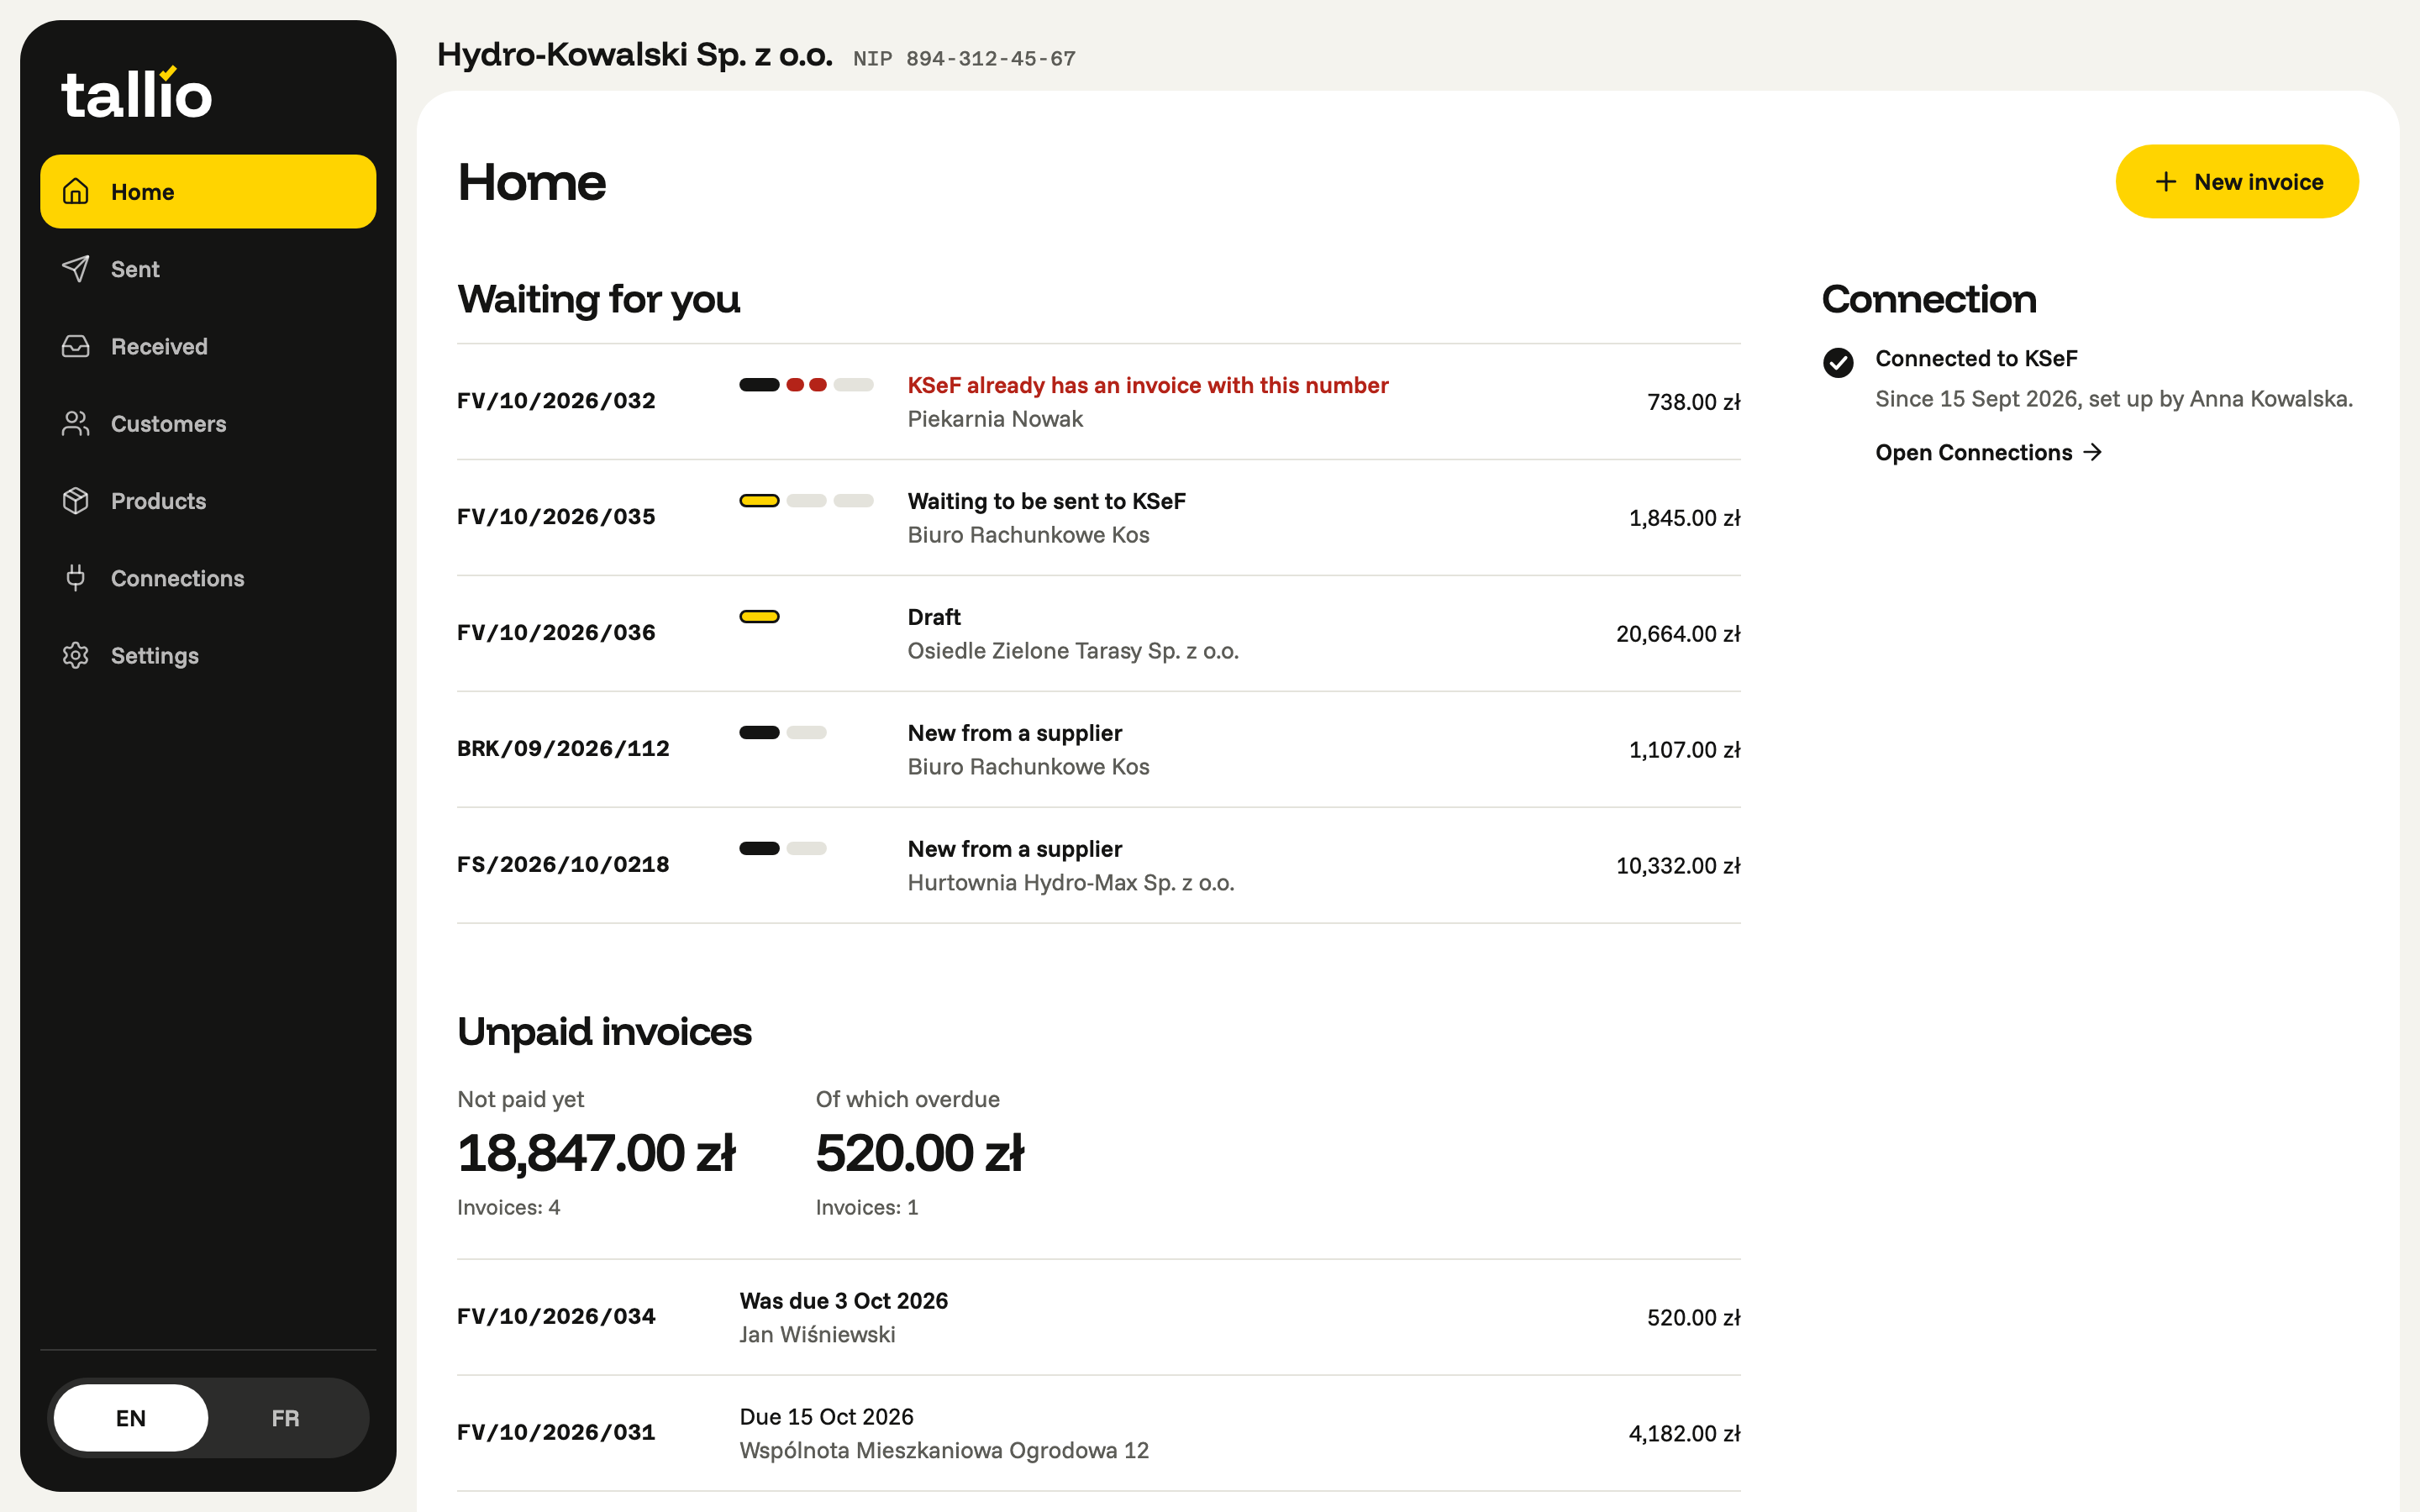Click the red KSeF duplicate number error
This screenshot has height=1512, width=2420.
pos(1148,385)
